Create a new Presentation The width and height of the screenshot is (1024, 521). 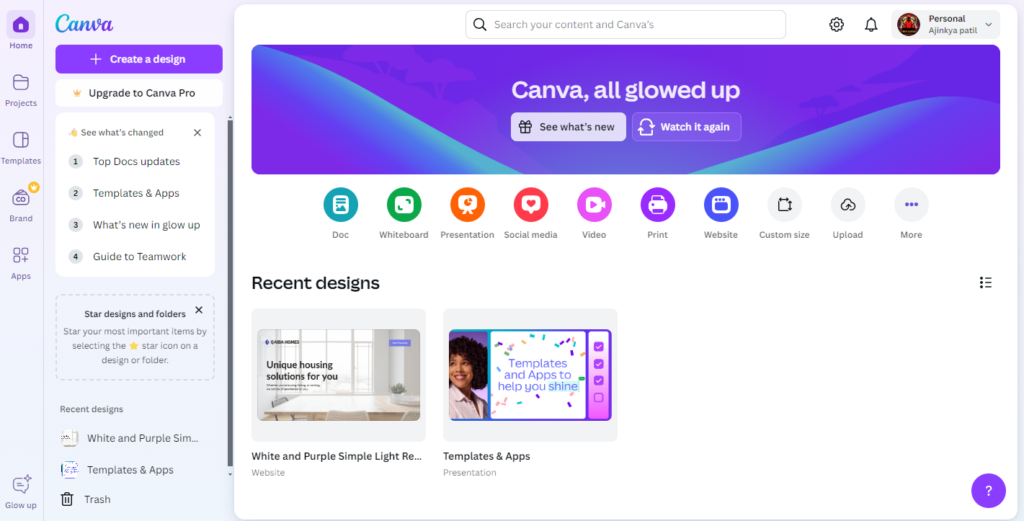pos(467,205)
